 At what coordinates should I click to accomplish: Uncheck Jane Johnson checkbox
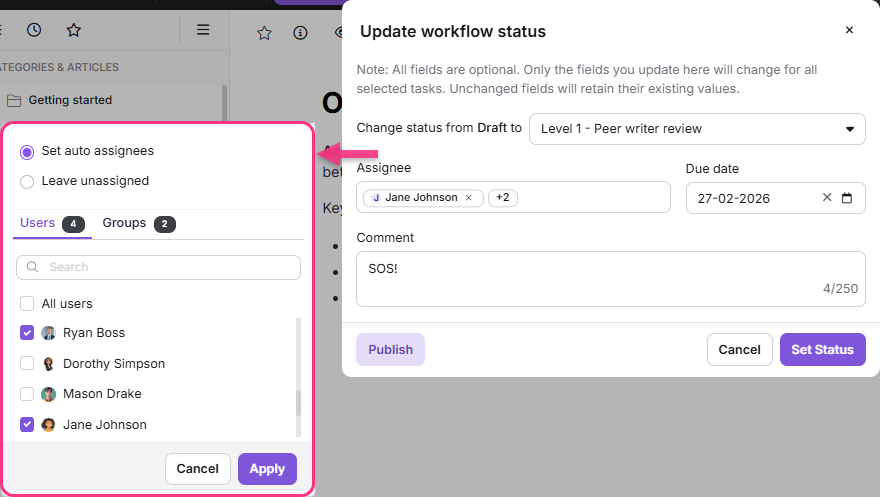[x=27, y=424]
